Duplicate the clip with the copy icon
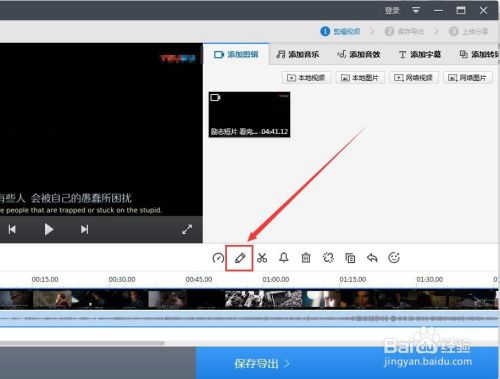Screen dimensions: 500x379 click(350, 258)
